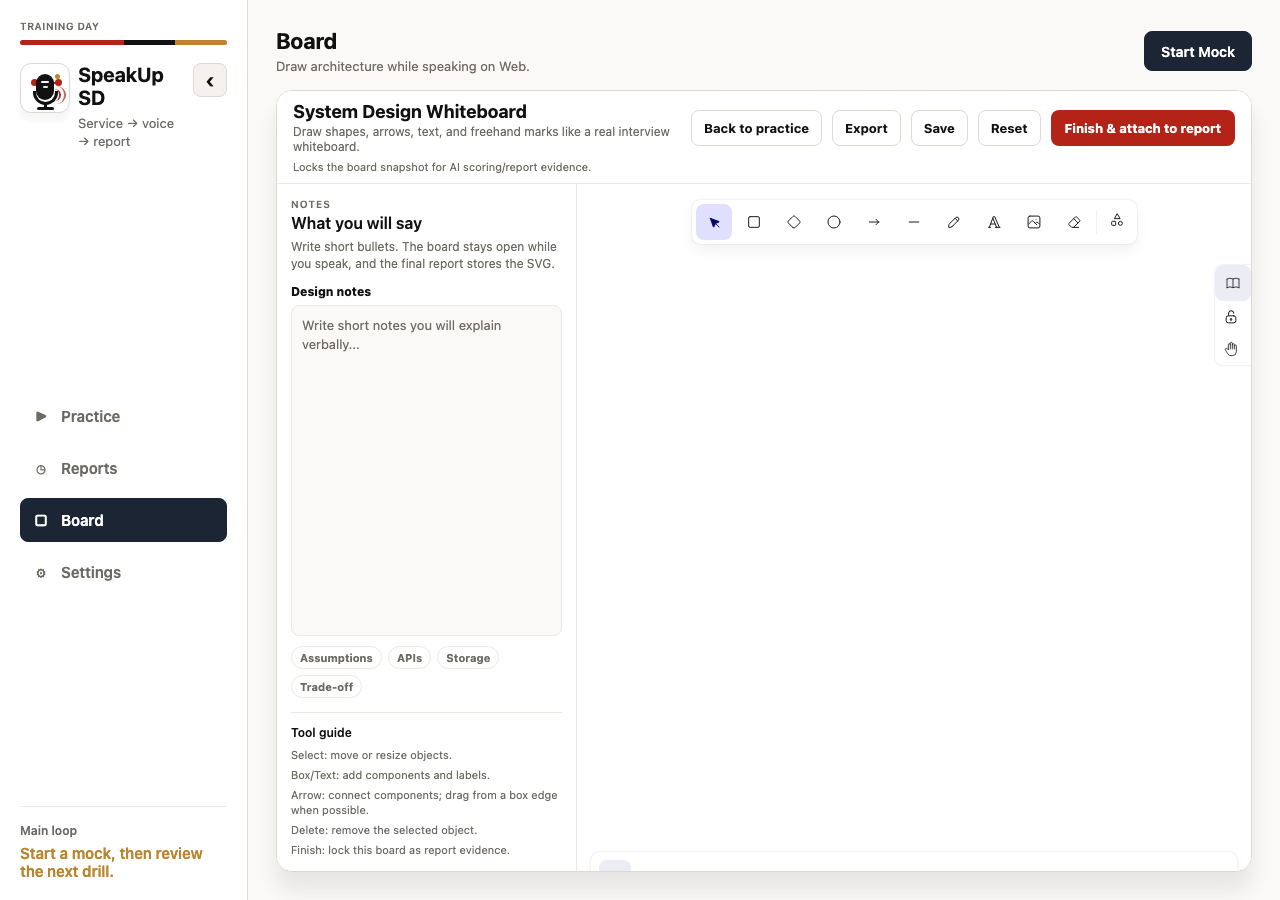Click the 'Tool guide' heading

[321, 733]
